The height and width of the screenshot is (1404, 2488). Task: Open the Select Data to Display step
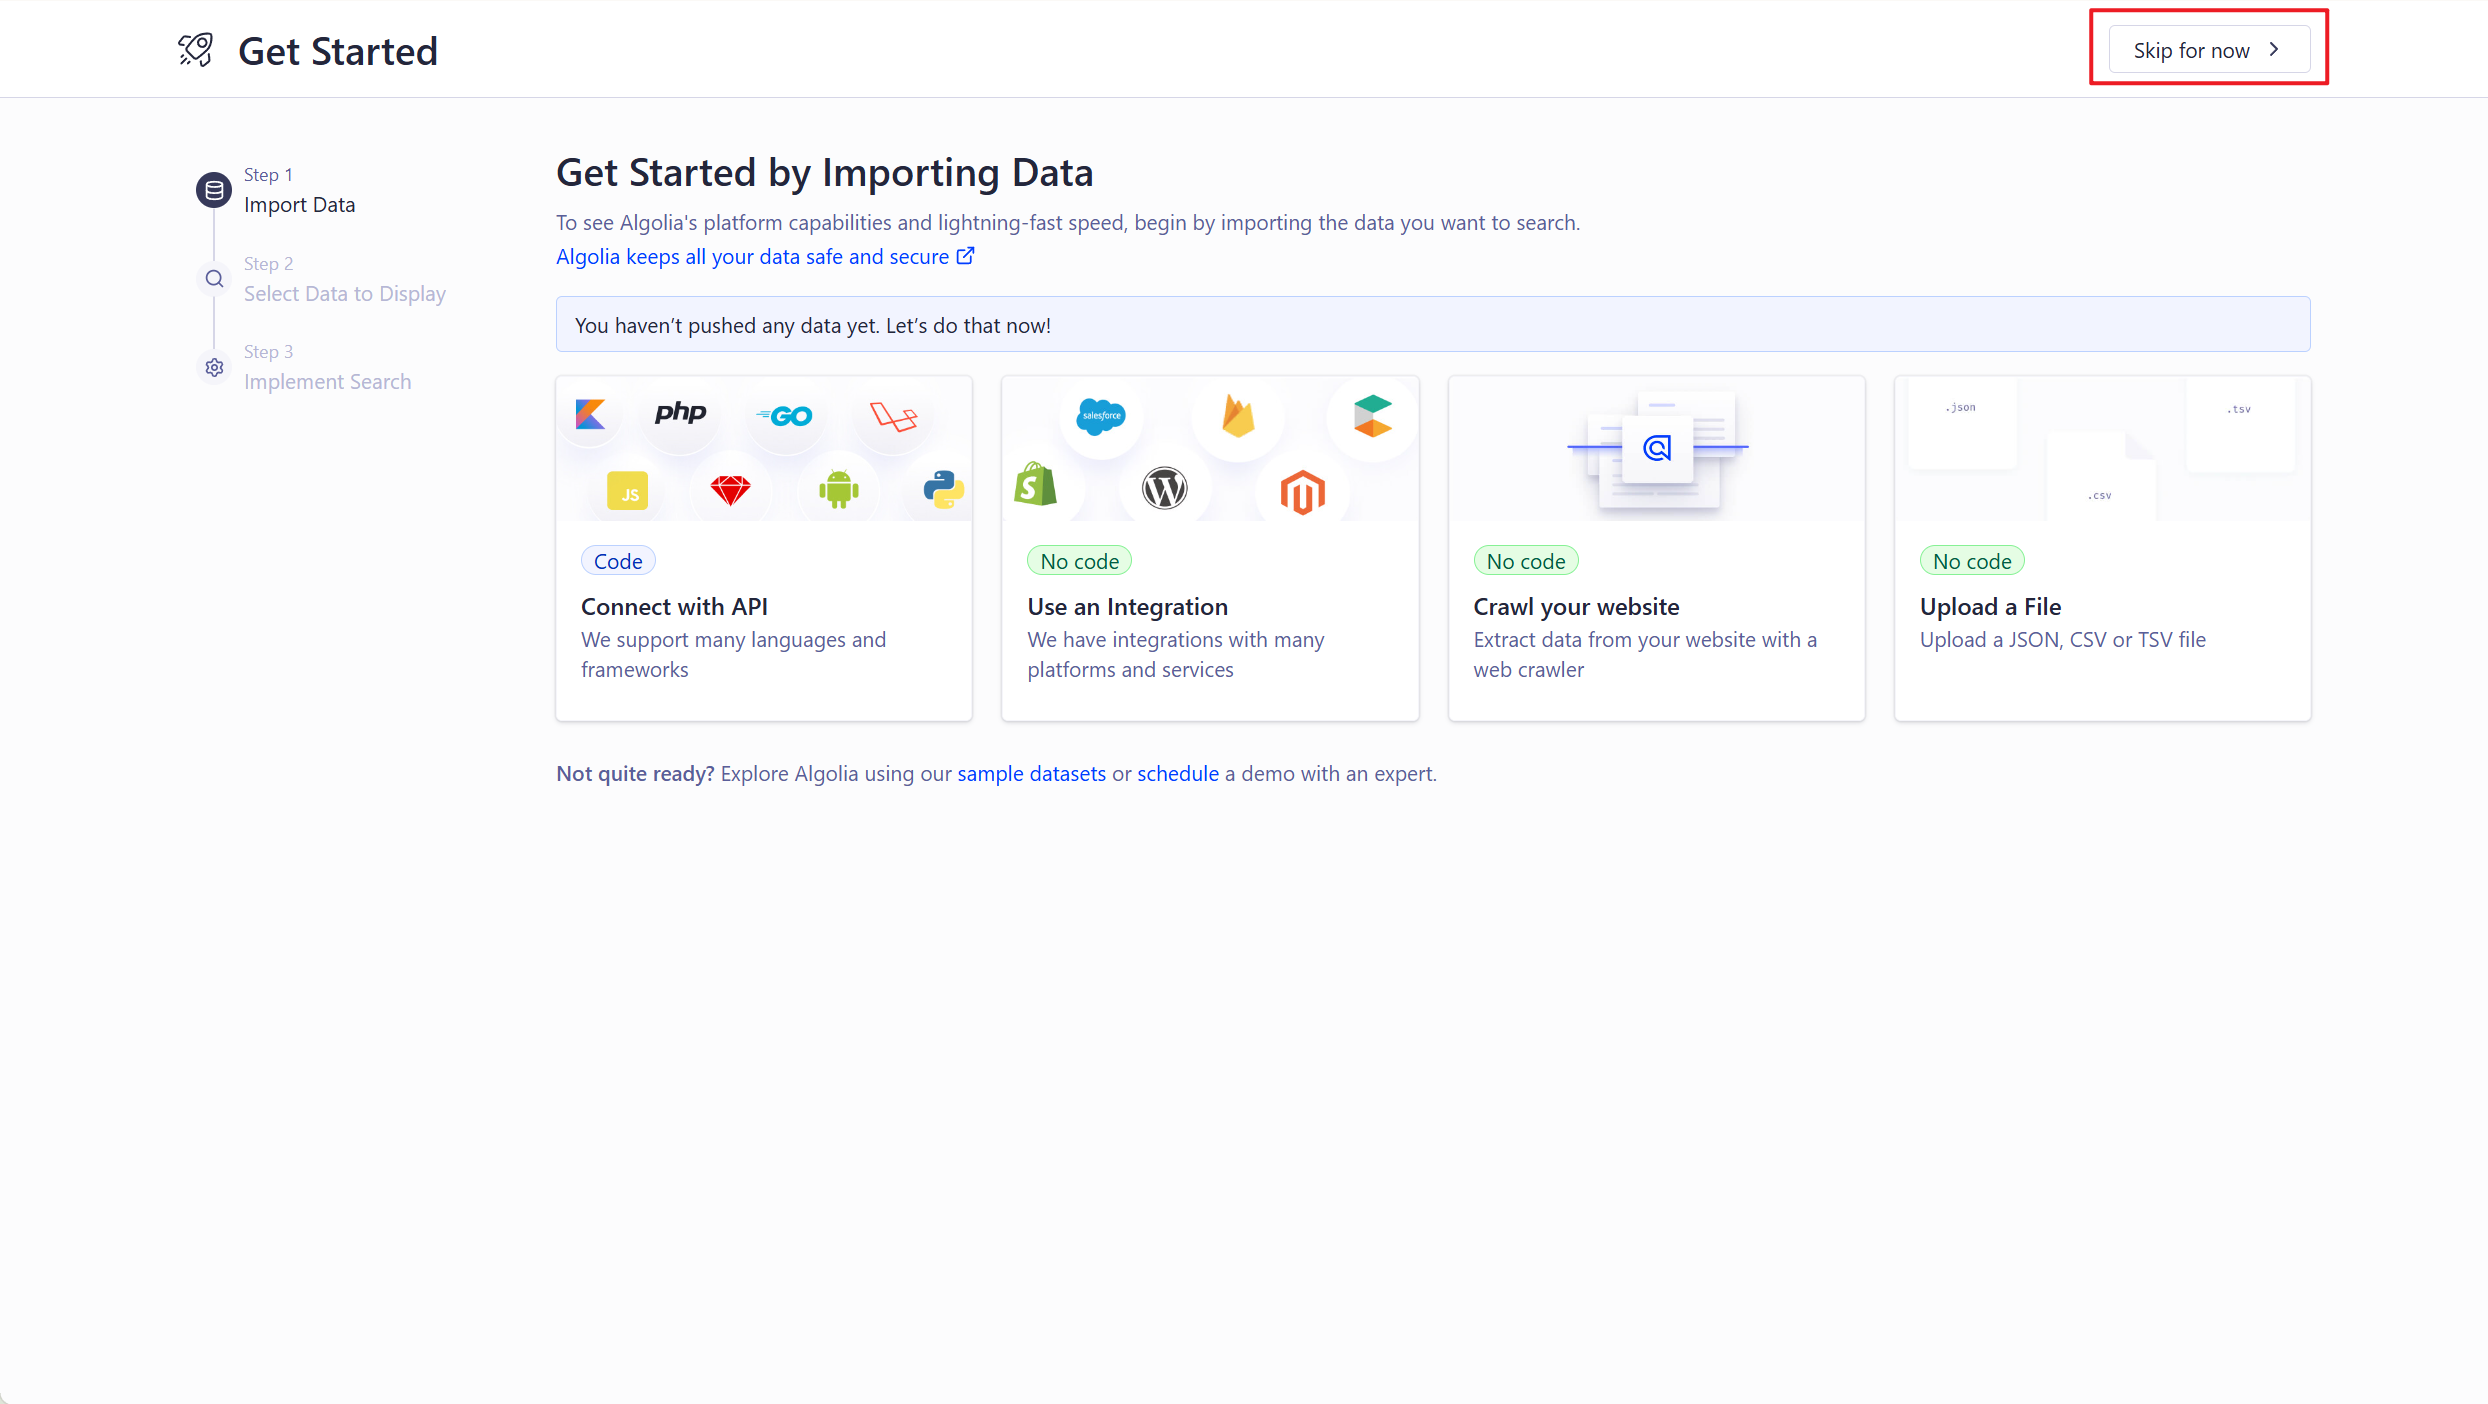pyautogui.click(x=344, y=293)
